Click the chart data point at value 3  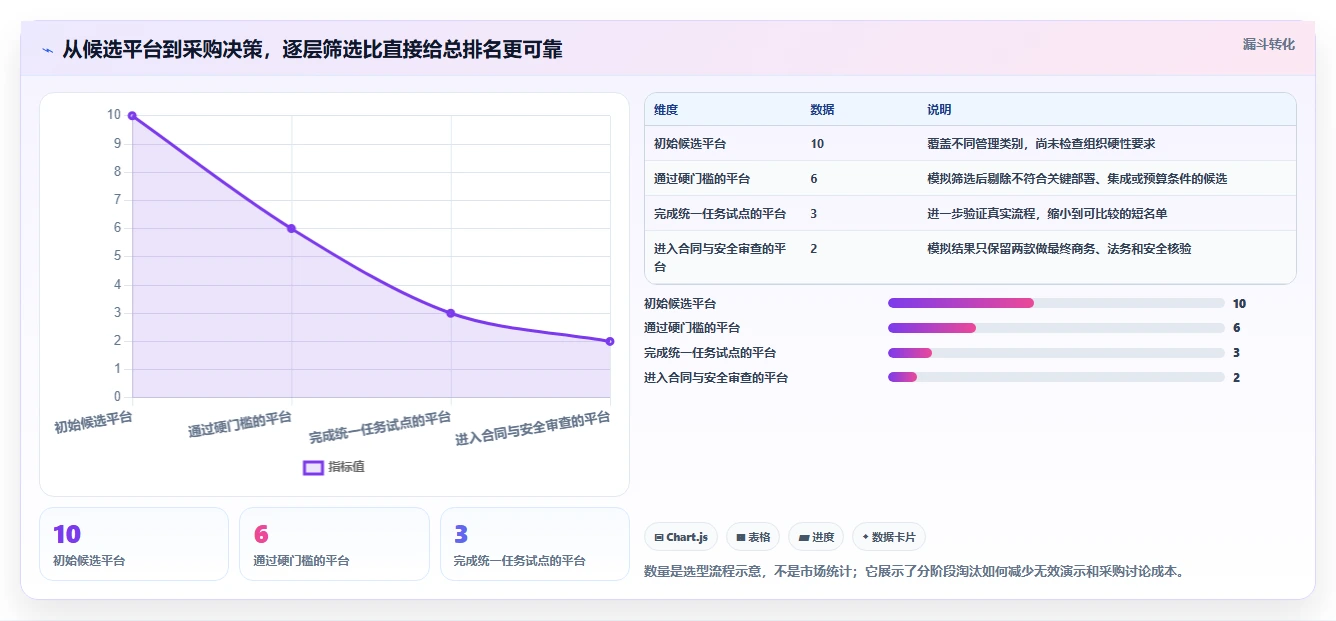[451, 313]
